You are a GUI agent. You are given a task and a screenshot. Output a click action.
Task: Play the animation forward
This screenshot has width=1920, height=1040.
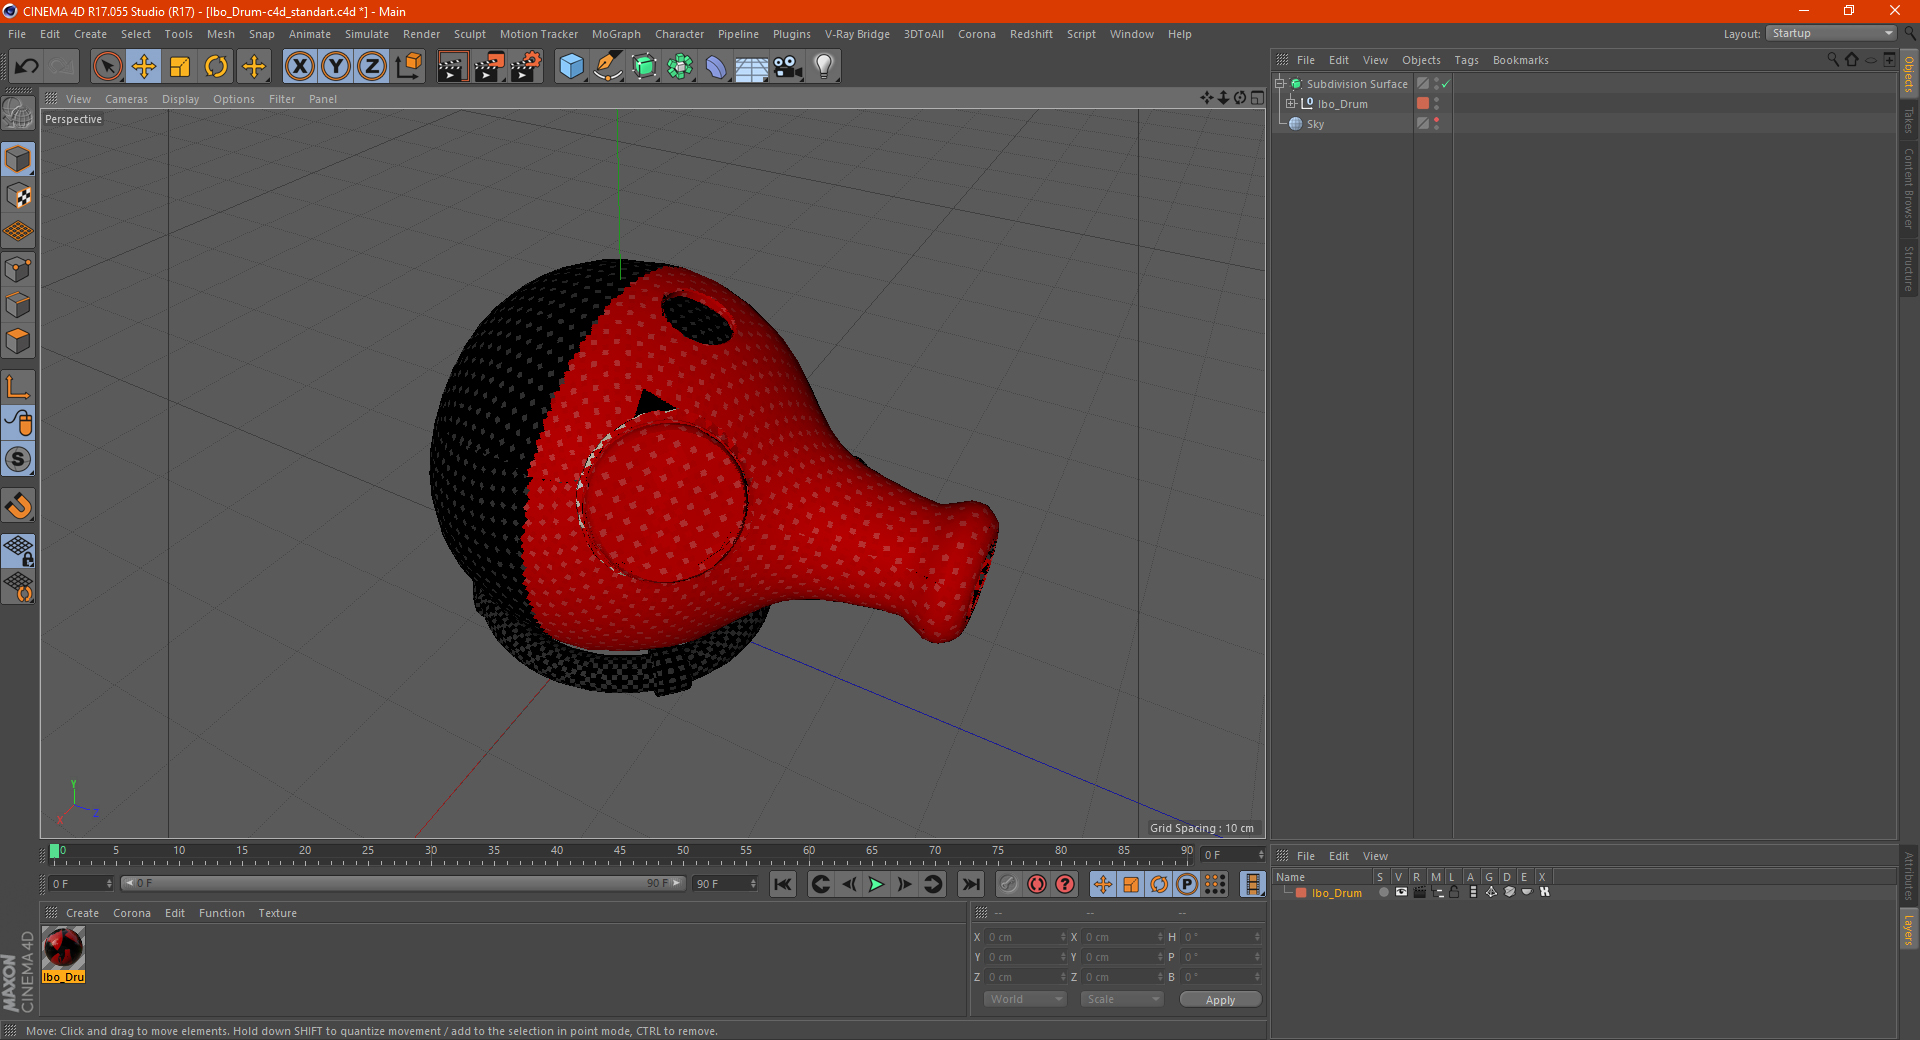coord(876,884)
